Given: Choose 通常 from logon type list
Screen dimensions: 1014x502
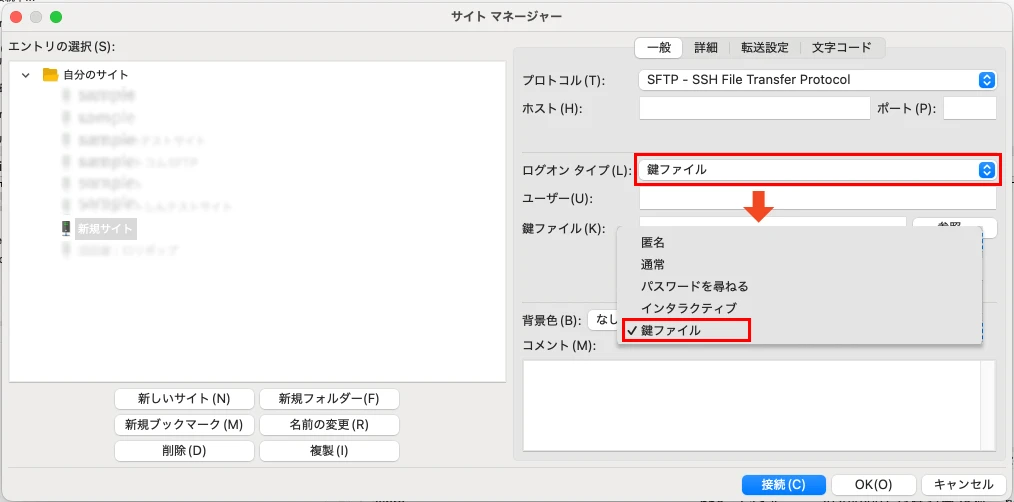Looking at the screenshot, I should tap(653, 265).
